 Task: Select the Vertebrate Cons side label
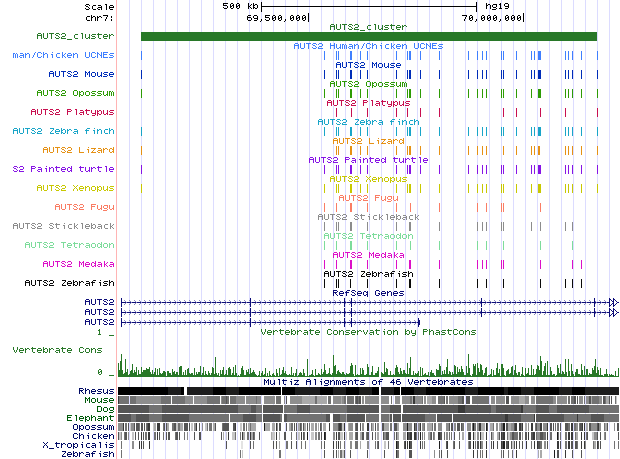point(63,350)
